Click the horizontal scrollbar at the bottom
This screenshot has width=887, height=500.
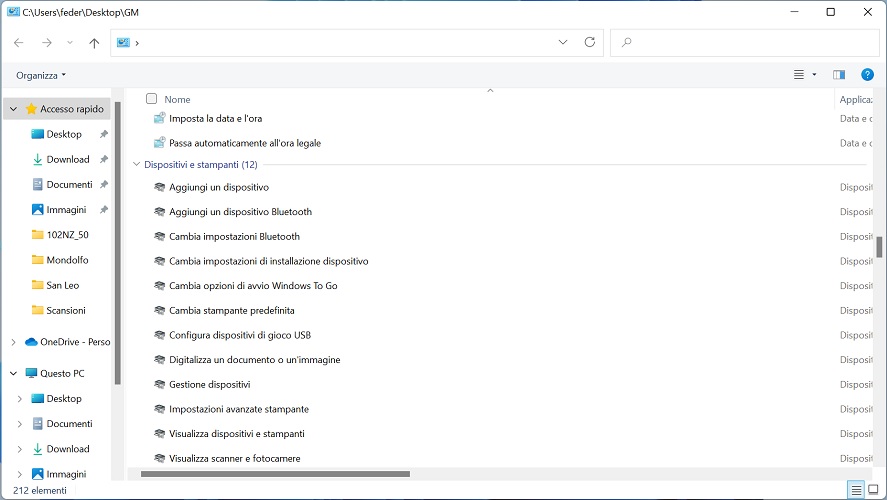[x=275, y=474]
